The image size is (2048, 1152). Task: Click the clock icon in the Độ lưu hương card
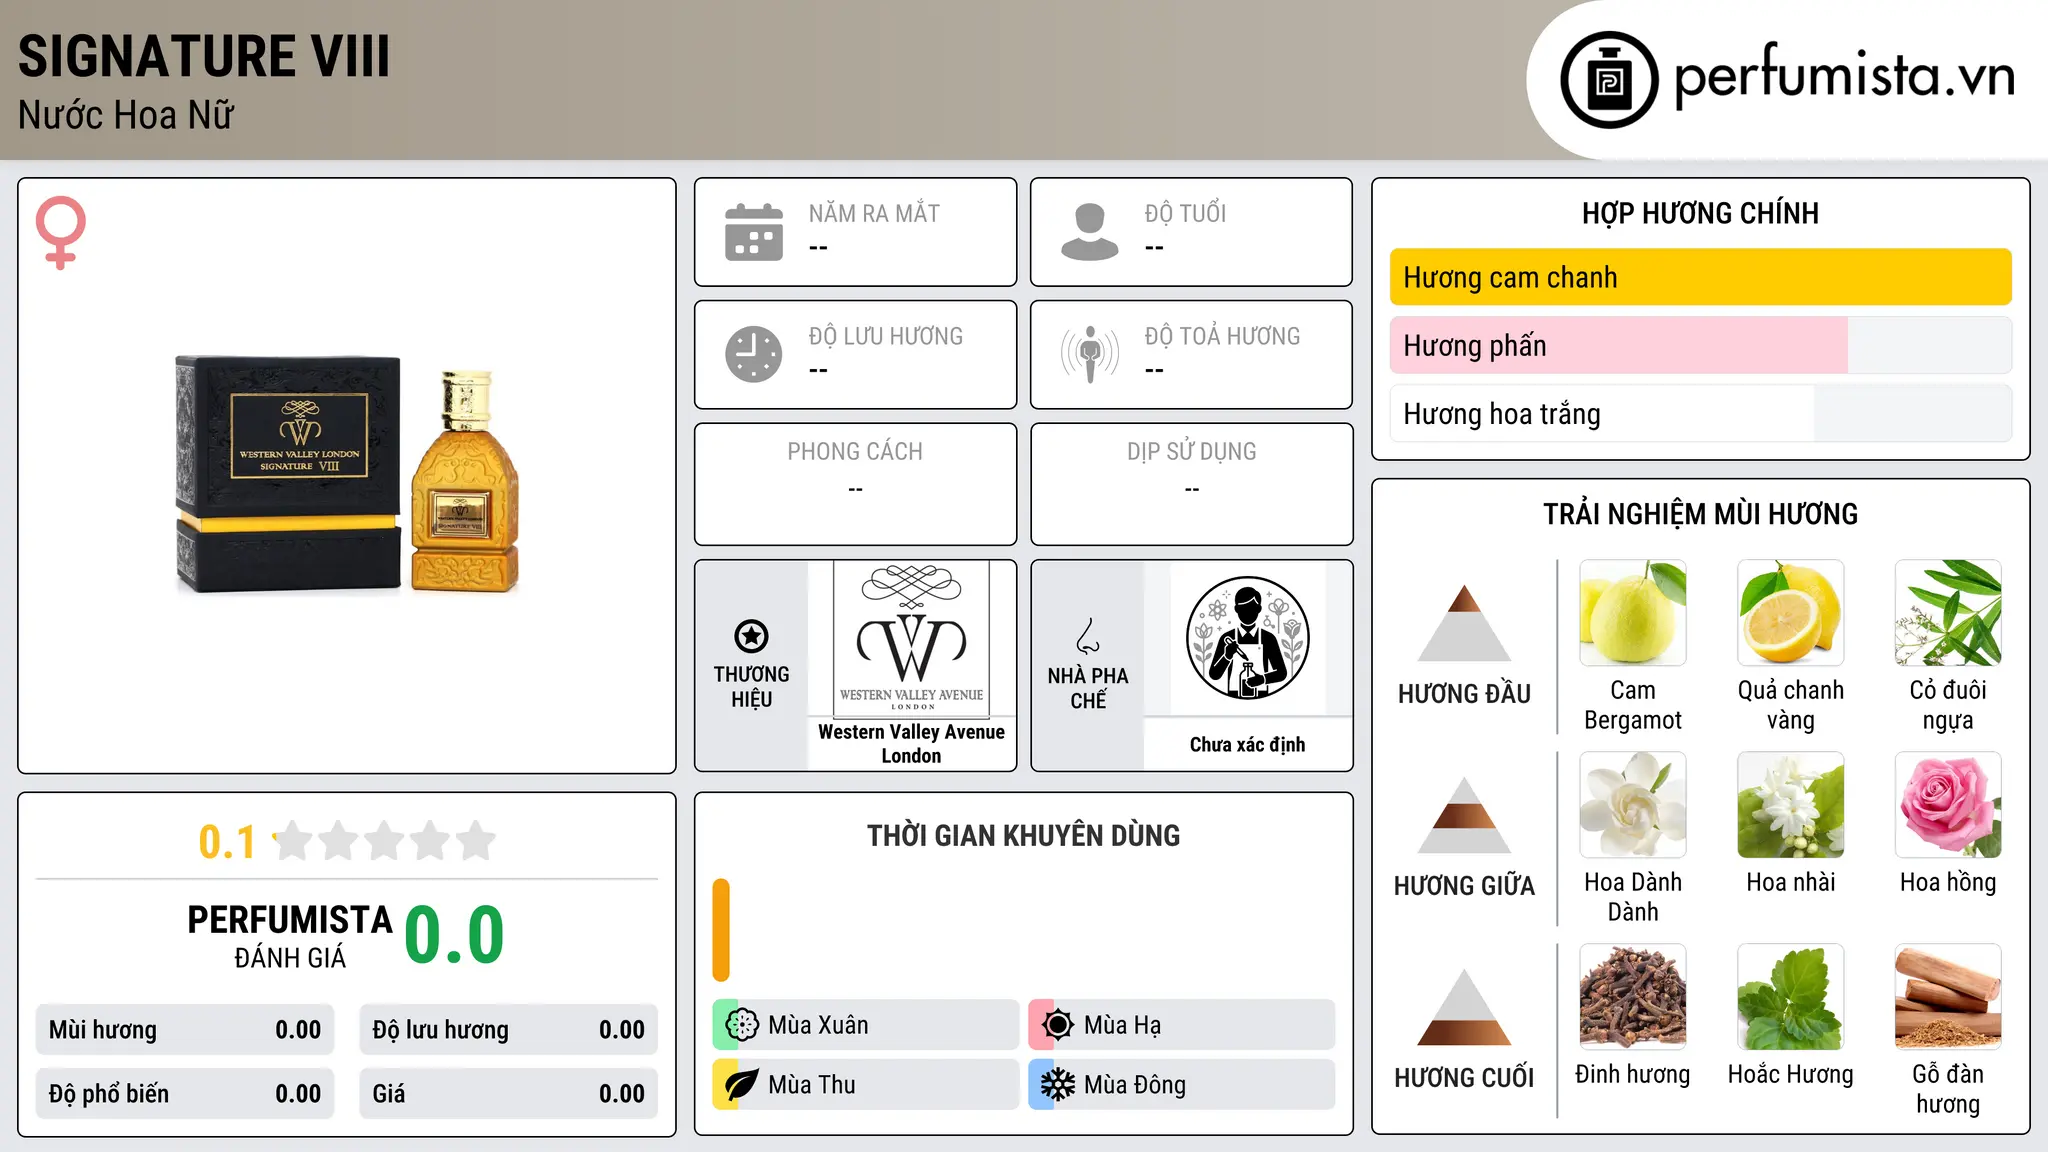tap(754, 354)
